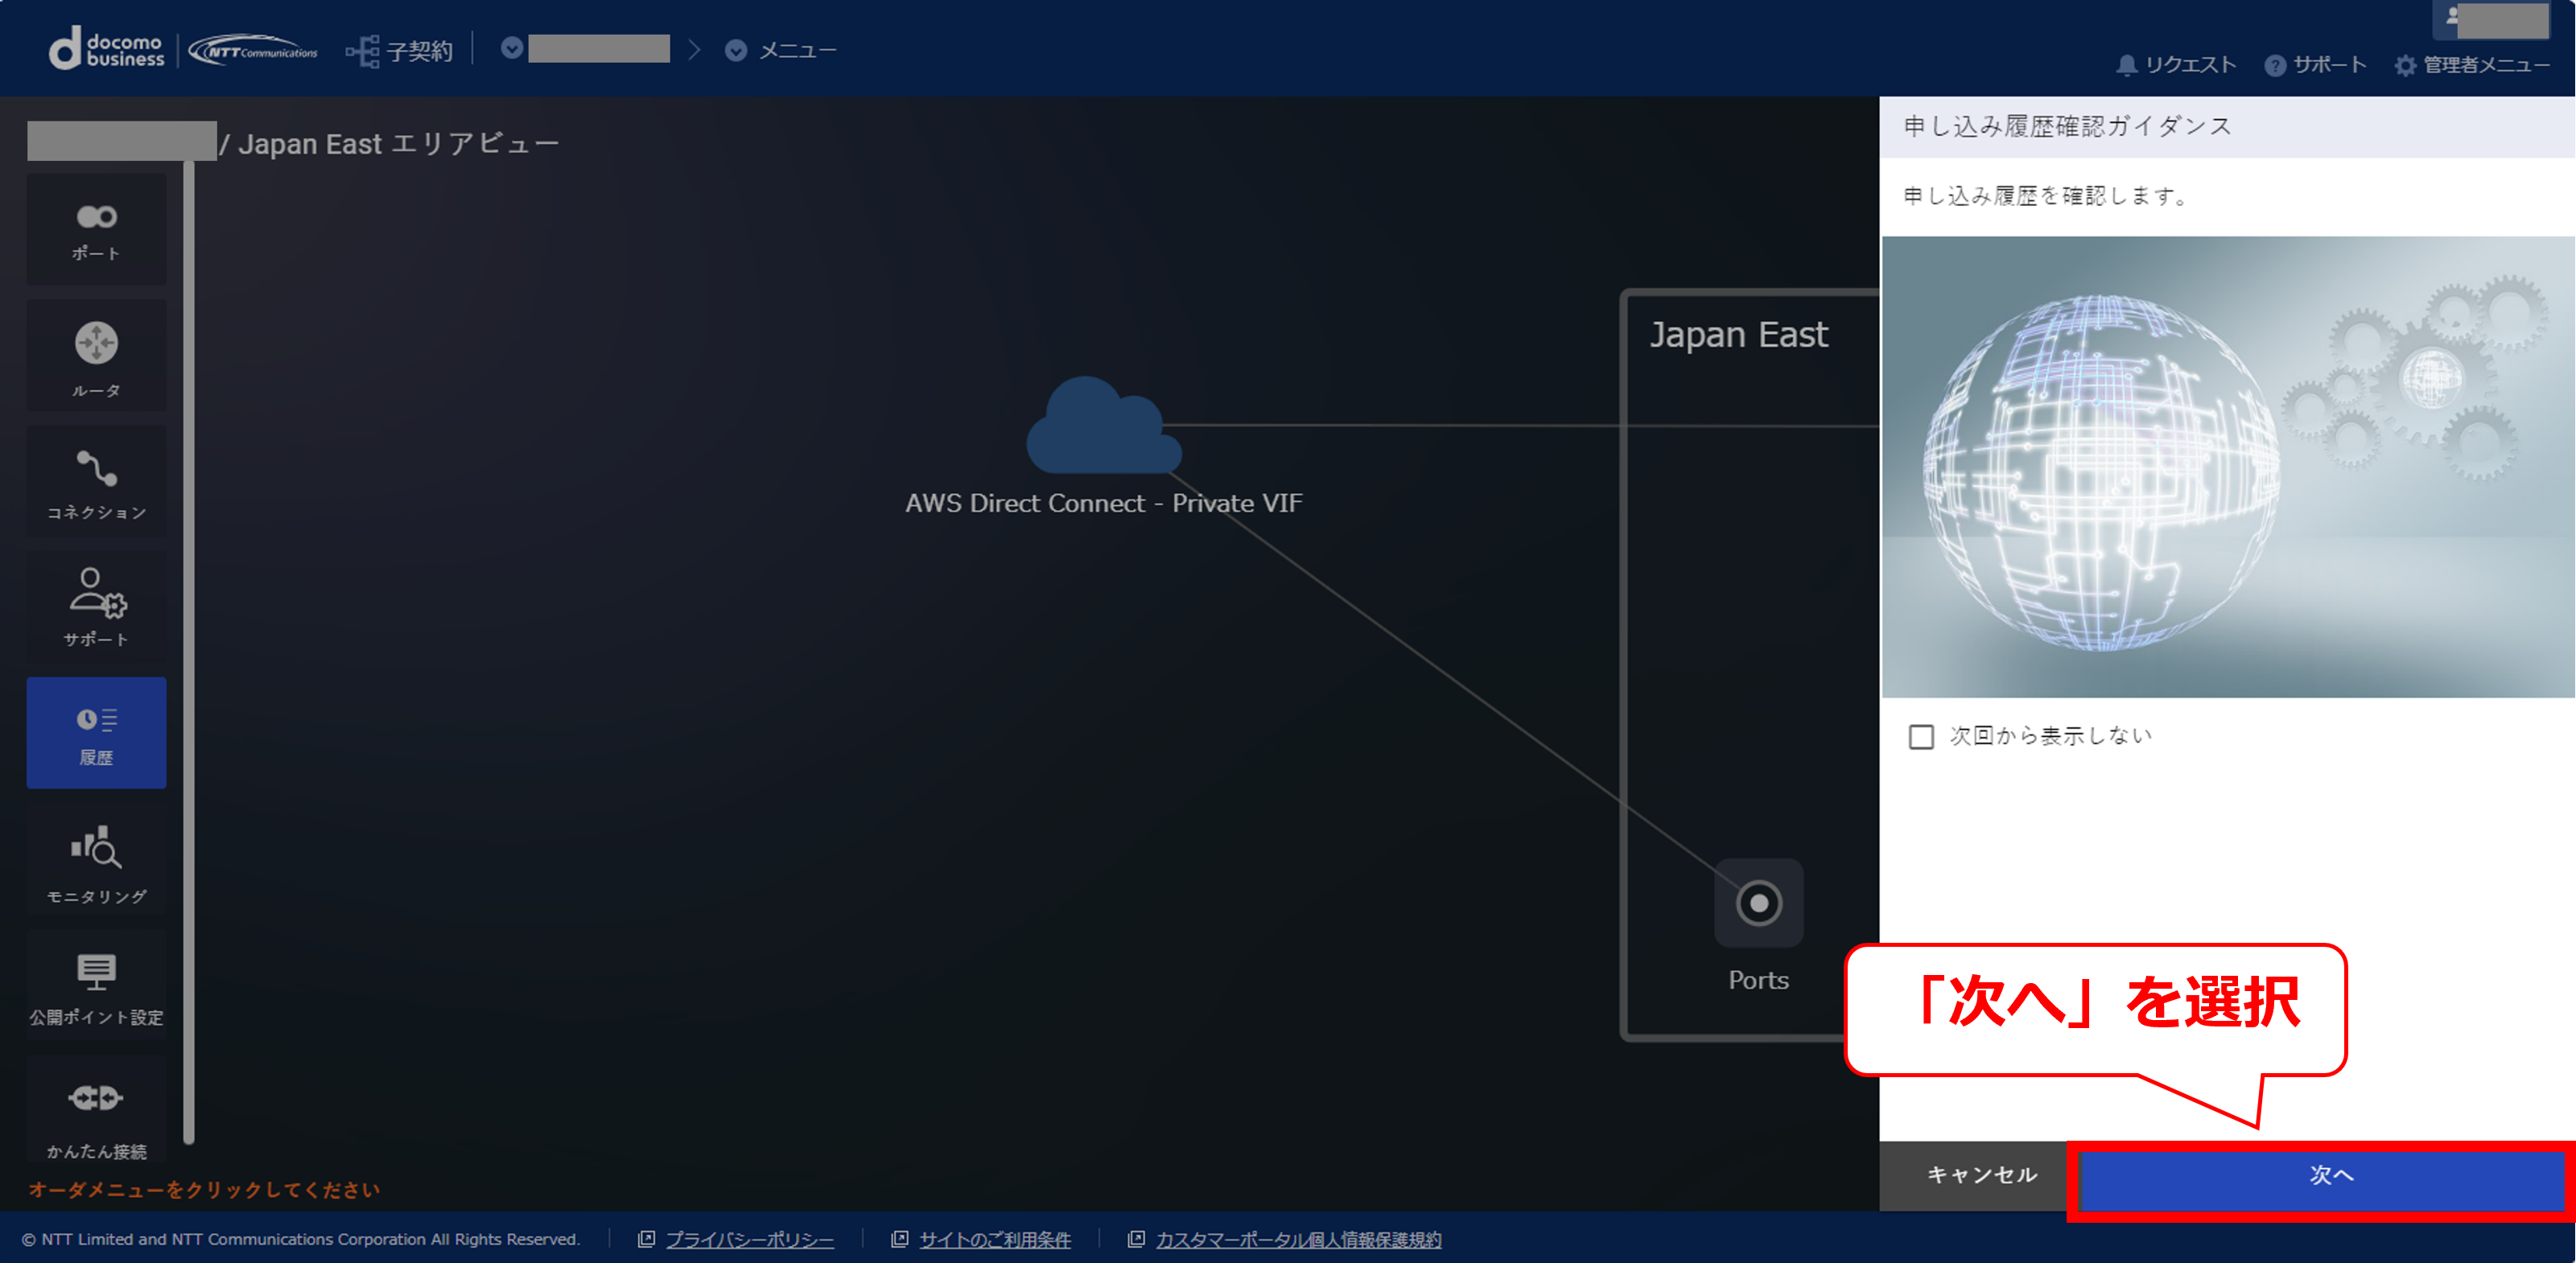Open the サイトのご利用条件 link

coord(995,1240)
